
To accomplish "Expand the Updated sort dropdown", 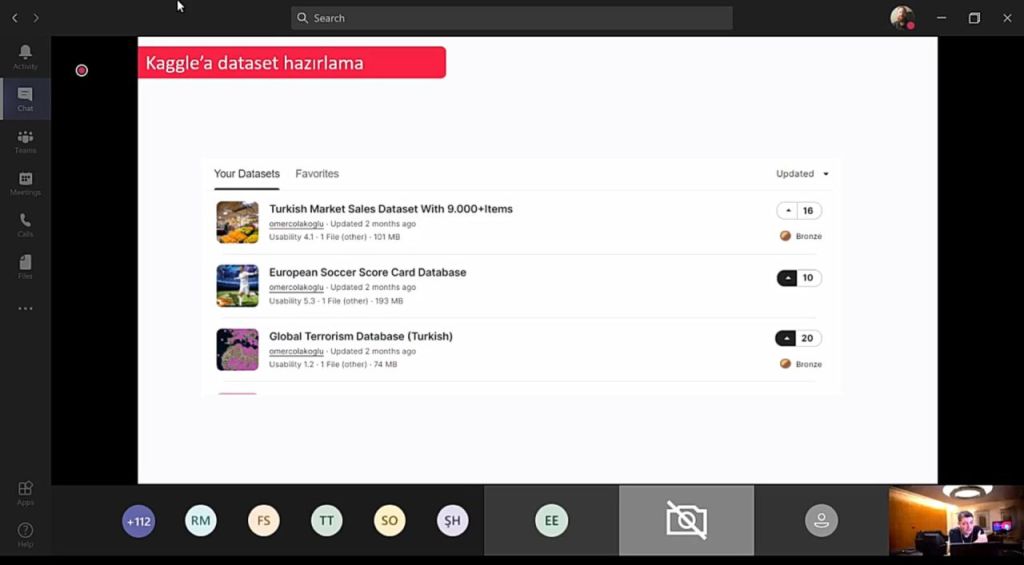I will [x=803, y=174].
